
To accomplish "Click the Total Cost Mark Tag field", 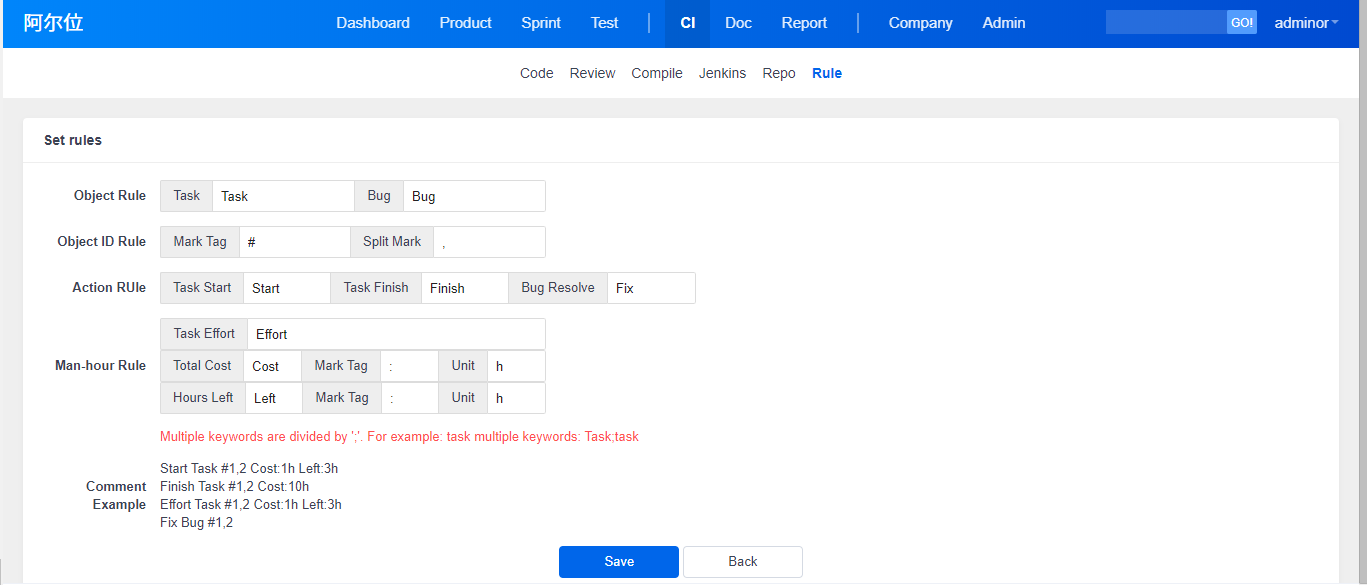I will pos(410,366).
